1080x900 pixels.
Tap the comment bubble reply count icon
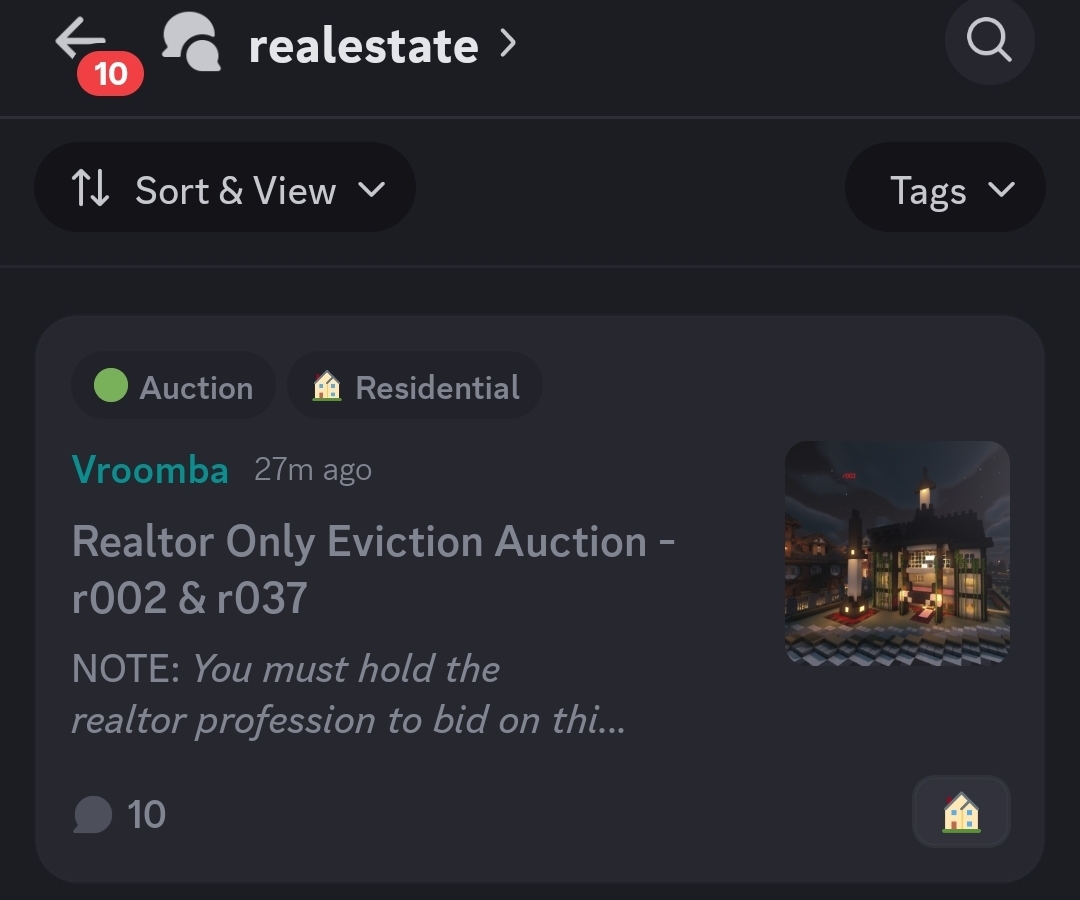(x=92, y=815)
